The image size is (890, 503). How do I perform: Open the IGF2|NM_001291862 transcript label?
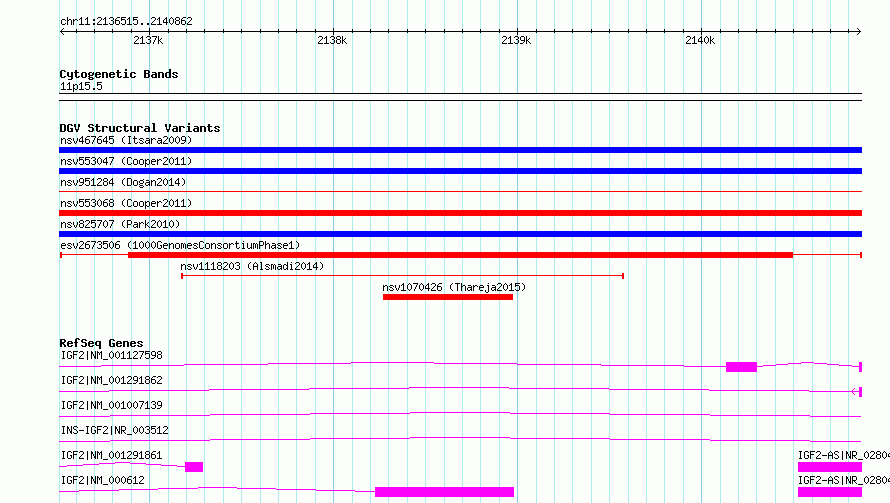point(111,380)
